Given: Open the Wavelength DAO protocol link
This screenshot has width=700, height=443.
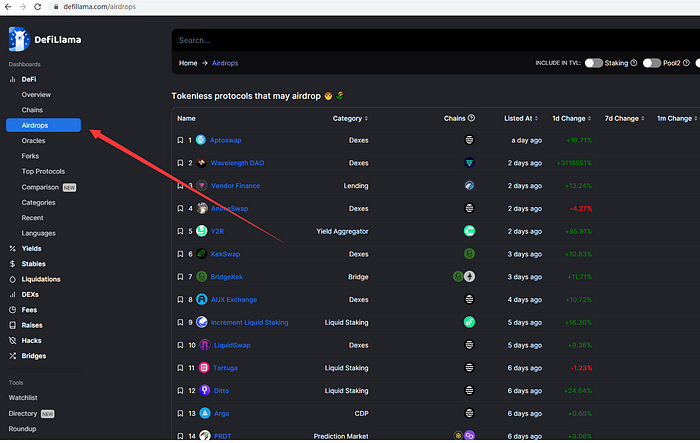Looking at the screenshot, I should [238, 163].
